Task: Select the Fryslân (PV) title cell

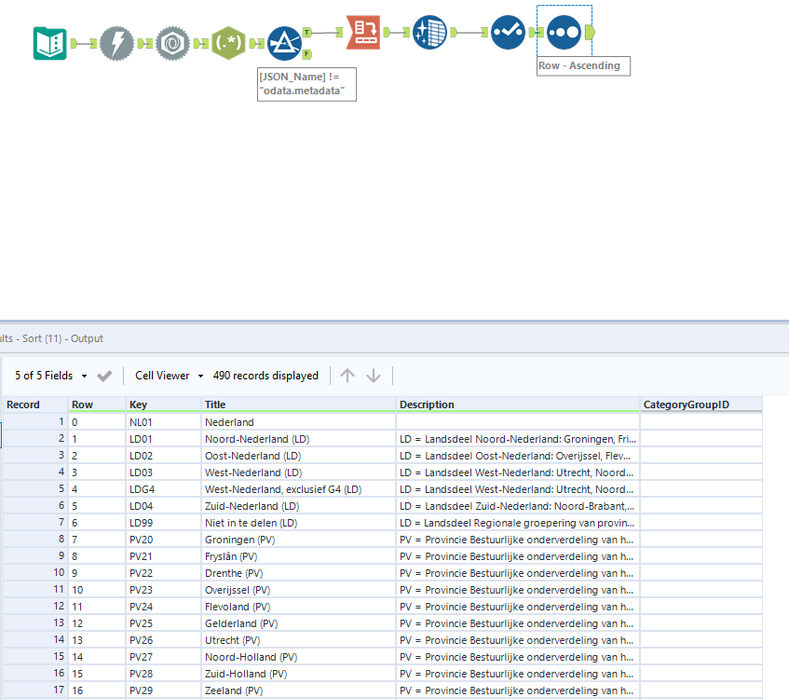Action: (x=298, y=556)
